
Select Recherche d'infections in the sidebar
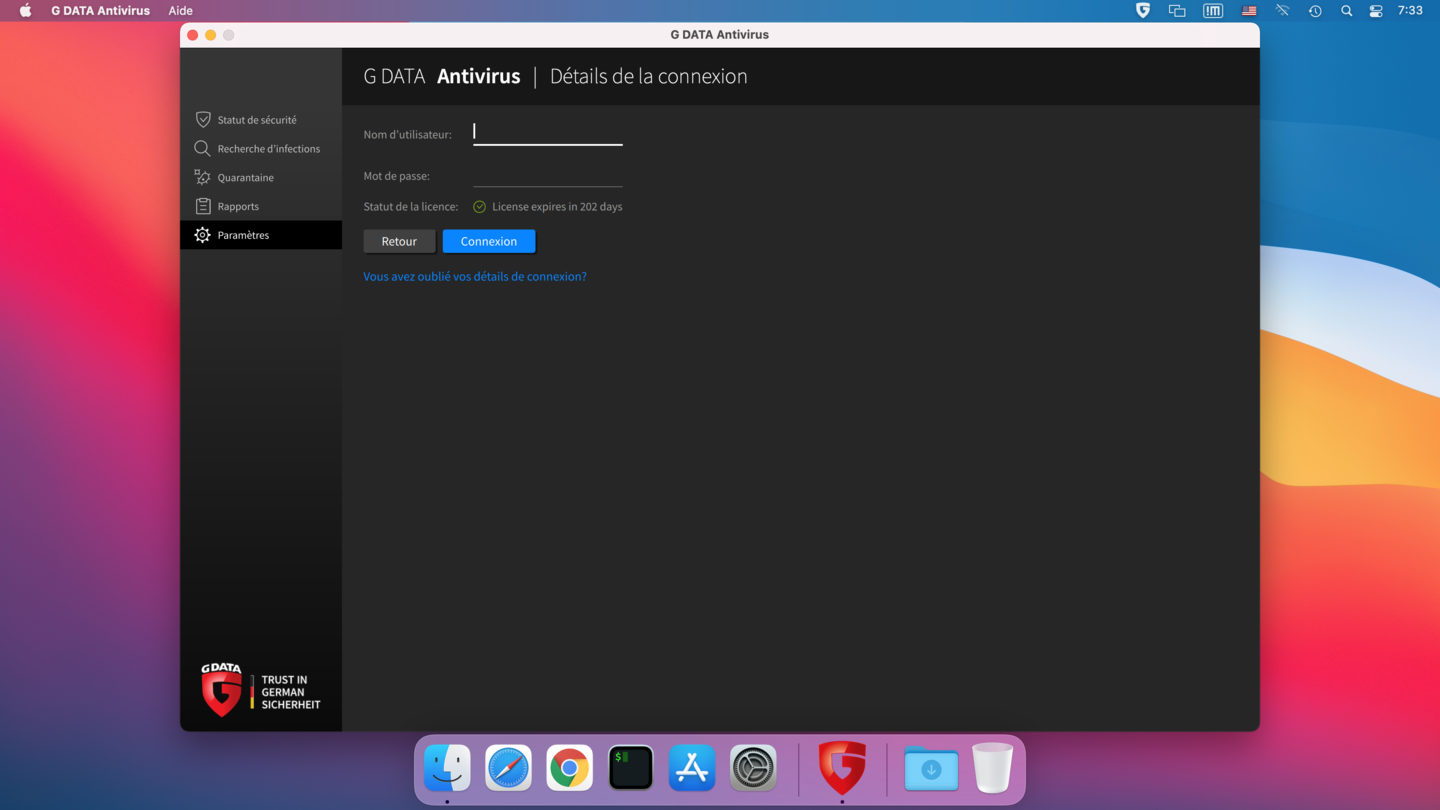[261, 149]
